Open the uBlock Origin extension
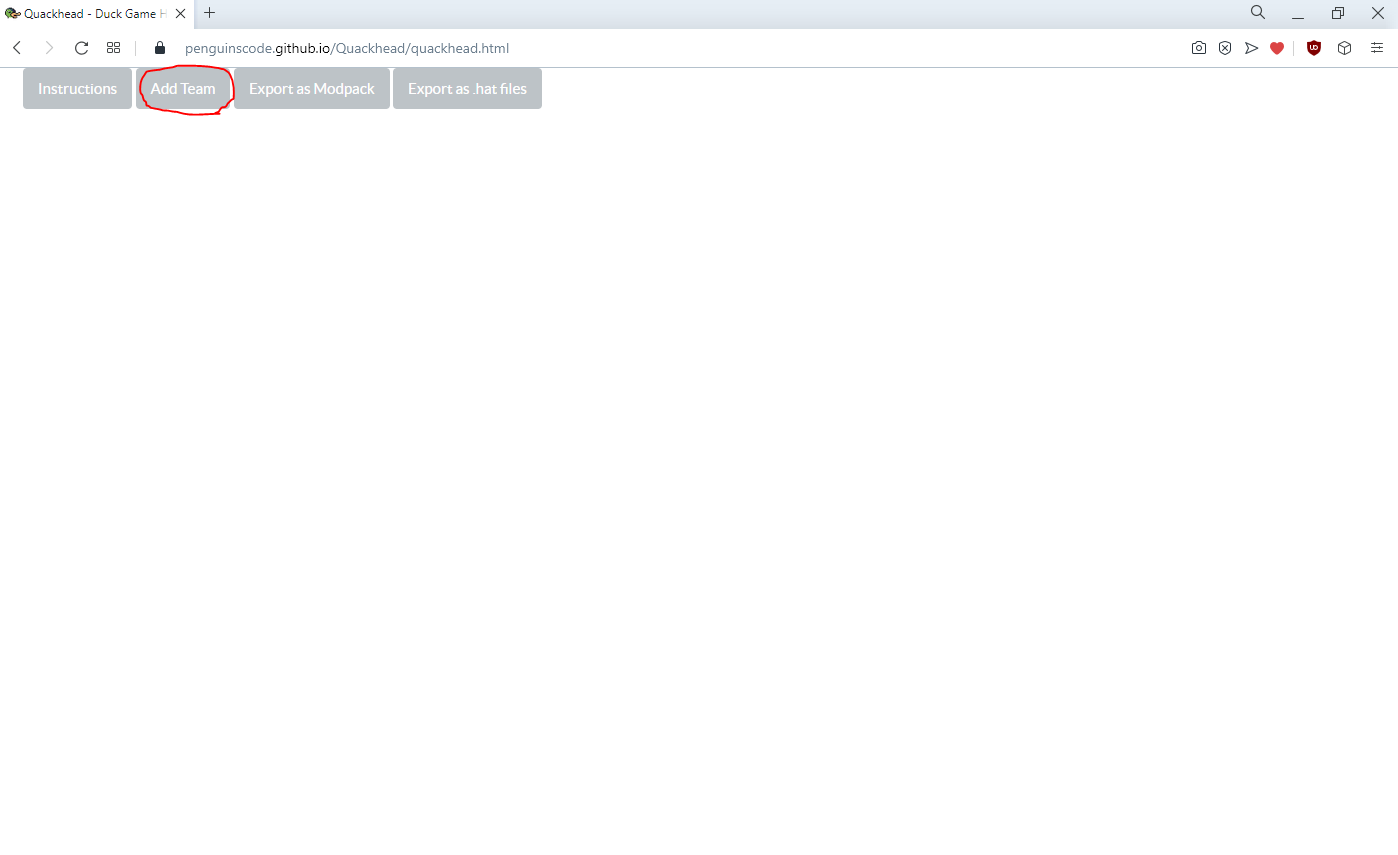1398x855 pixels. 1314,48
